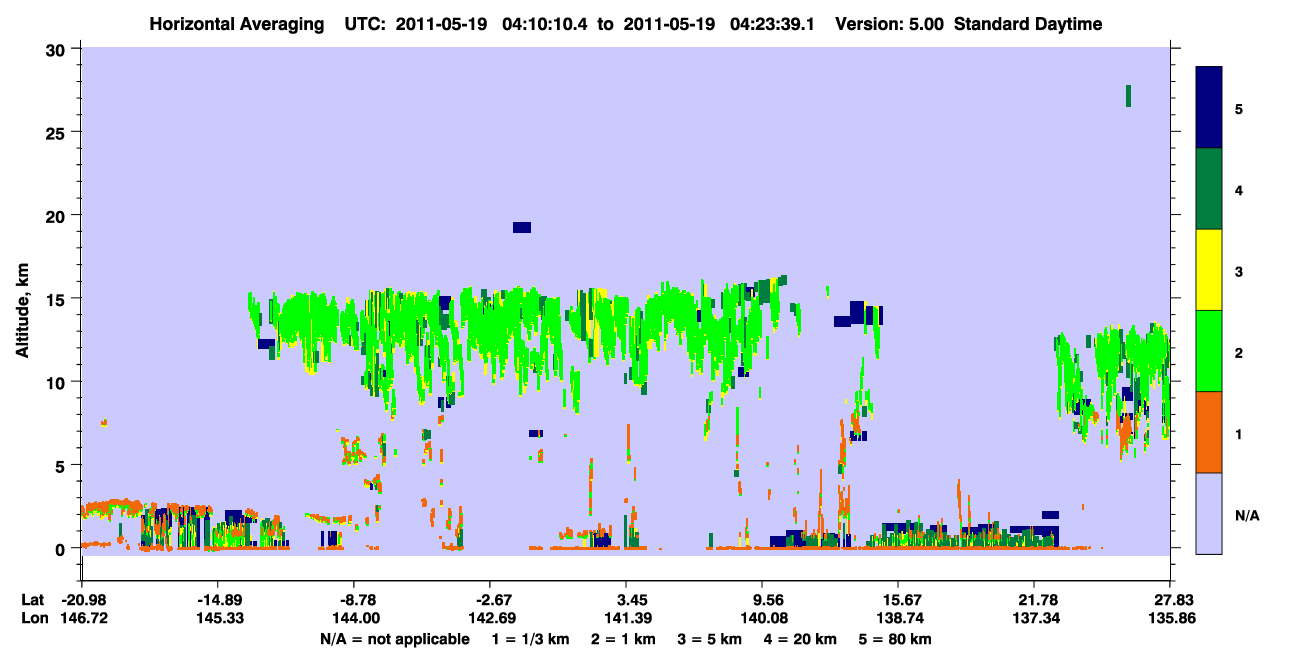1300x667 pixels.
Task: Click the 'Lat' axis row label
Action: [32, 600]
